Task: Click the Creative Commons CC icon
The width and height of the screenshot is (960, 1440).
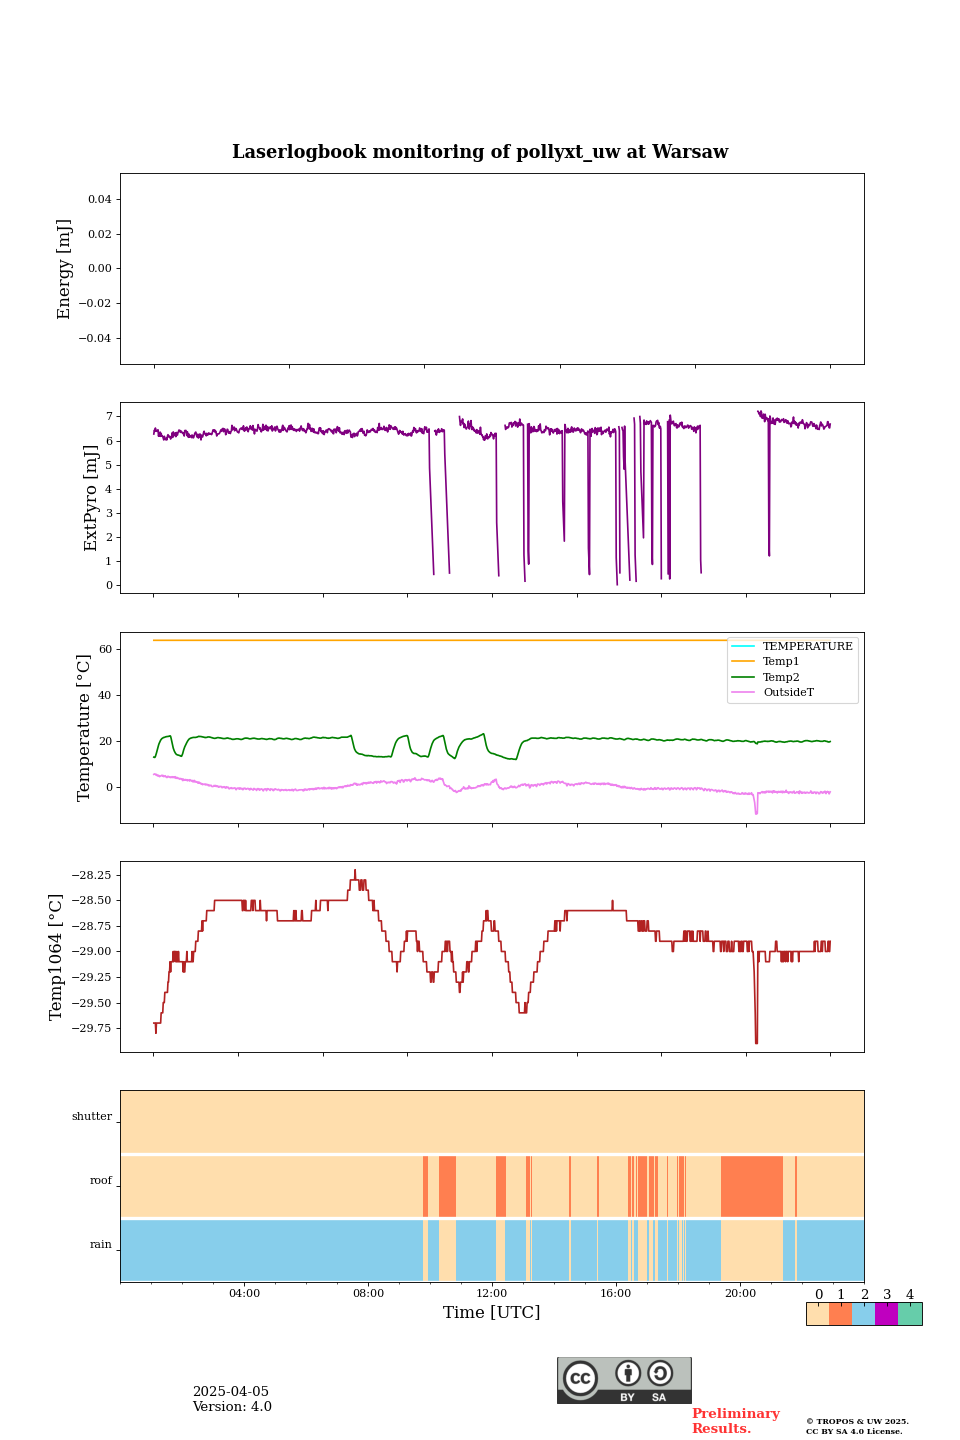Action: pos(580,1378)
